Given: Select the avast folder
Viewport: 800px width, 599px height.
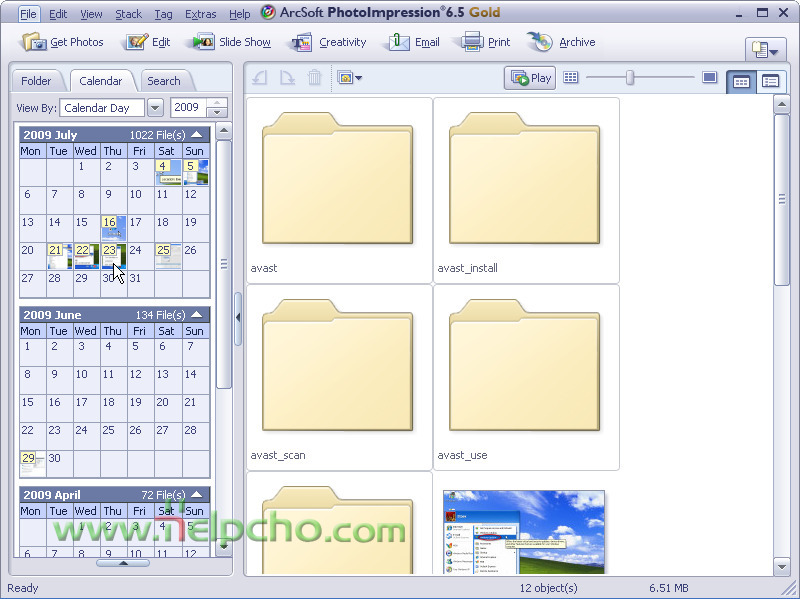Looking at the screenshot, I should coord(339,190).
